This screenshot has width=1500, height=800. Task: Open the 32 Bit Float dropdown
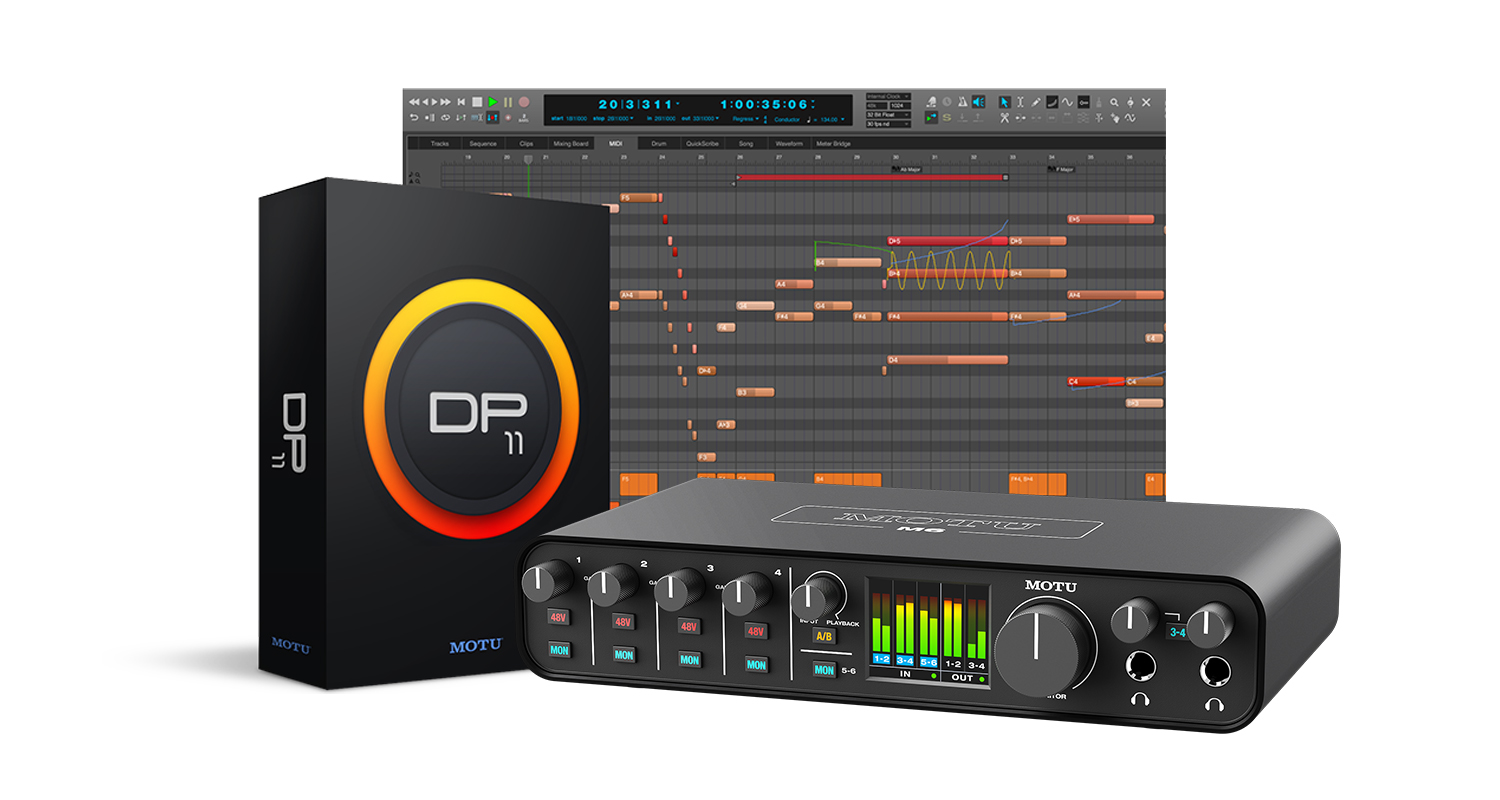pyautogui.click(x=888, y=115)
